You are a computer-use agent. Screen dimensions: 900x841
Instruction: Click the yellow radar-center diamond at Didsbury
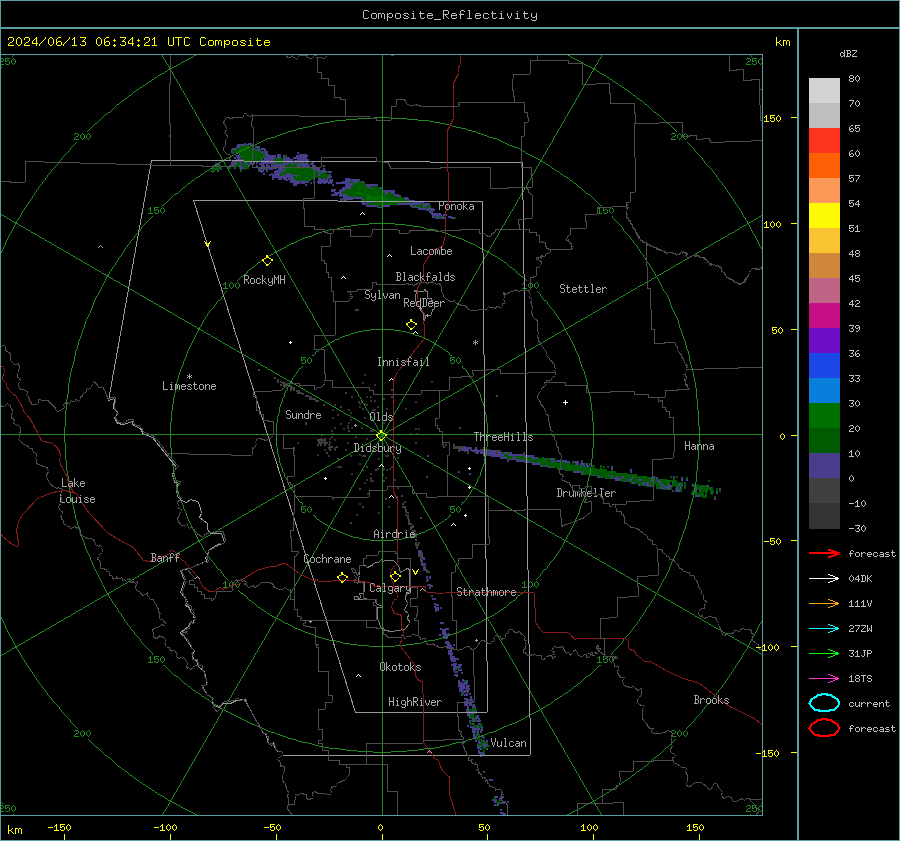pos(381,436)
